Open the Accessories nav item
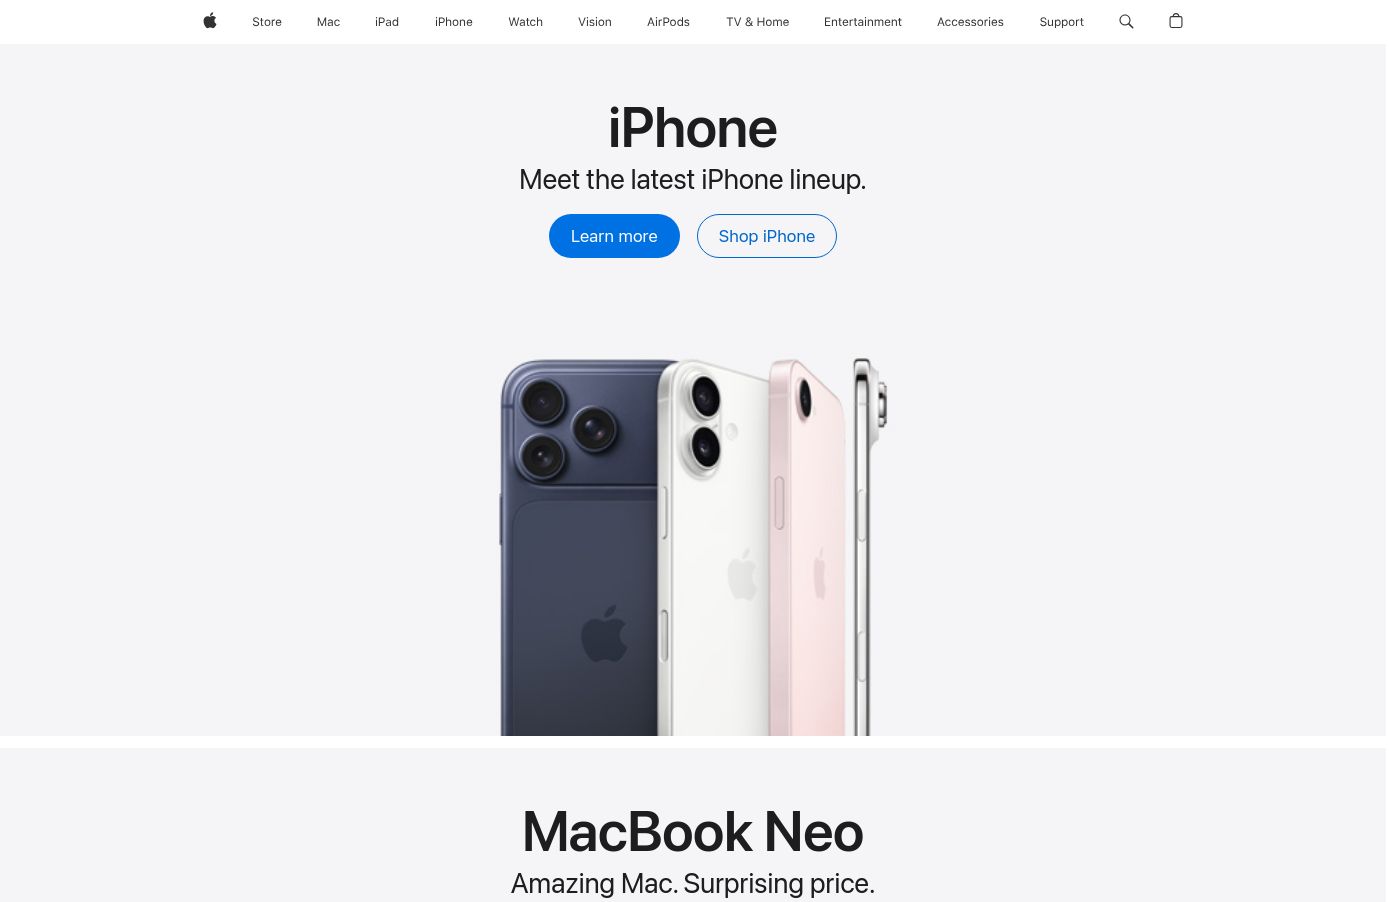Screen dimensions: 1389x902 pyautogui.click(x=970, y=22)
